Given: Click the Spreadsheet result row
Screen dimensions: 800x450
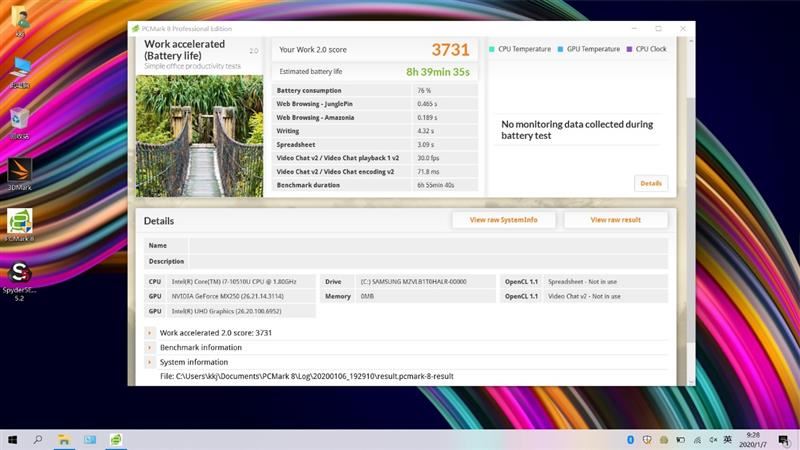Looking at the screenshot, I should [375, 144].
